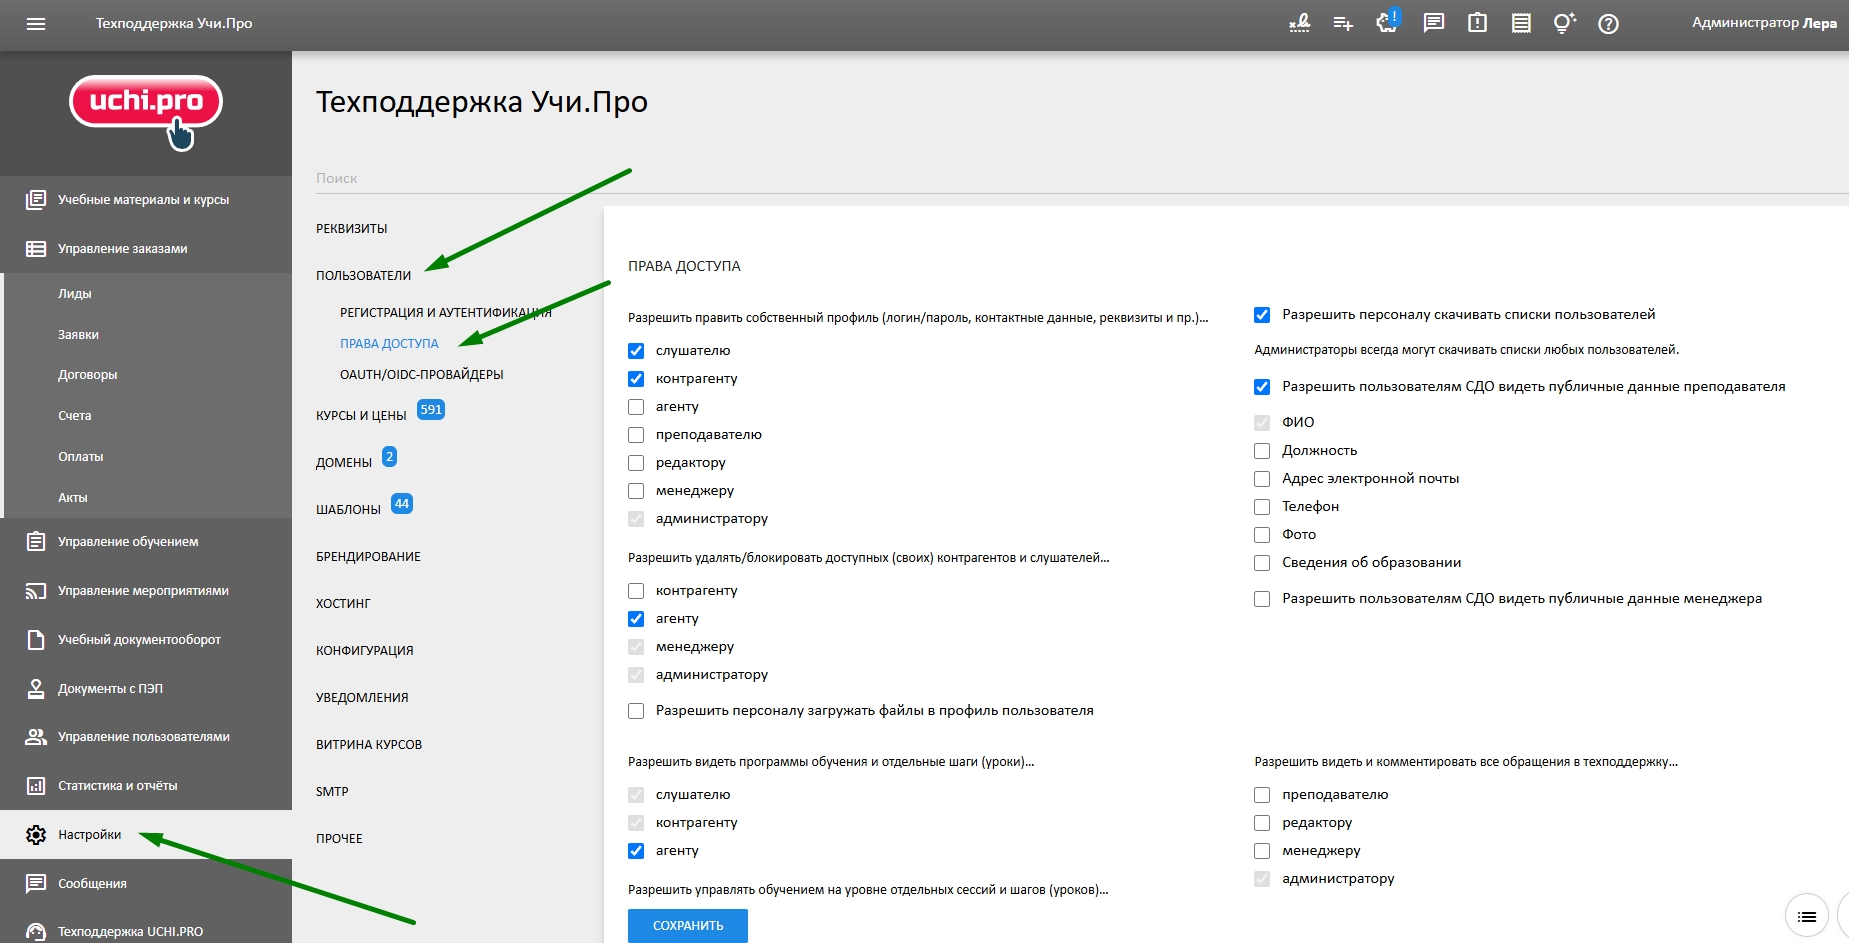Collapse the ПОЛЬЗОВАТЕЛИ settings section
1849x943 pixels.
[363, 276]
